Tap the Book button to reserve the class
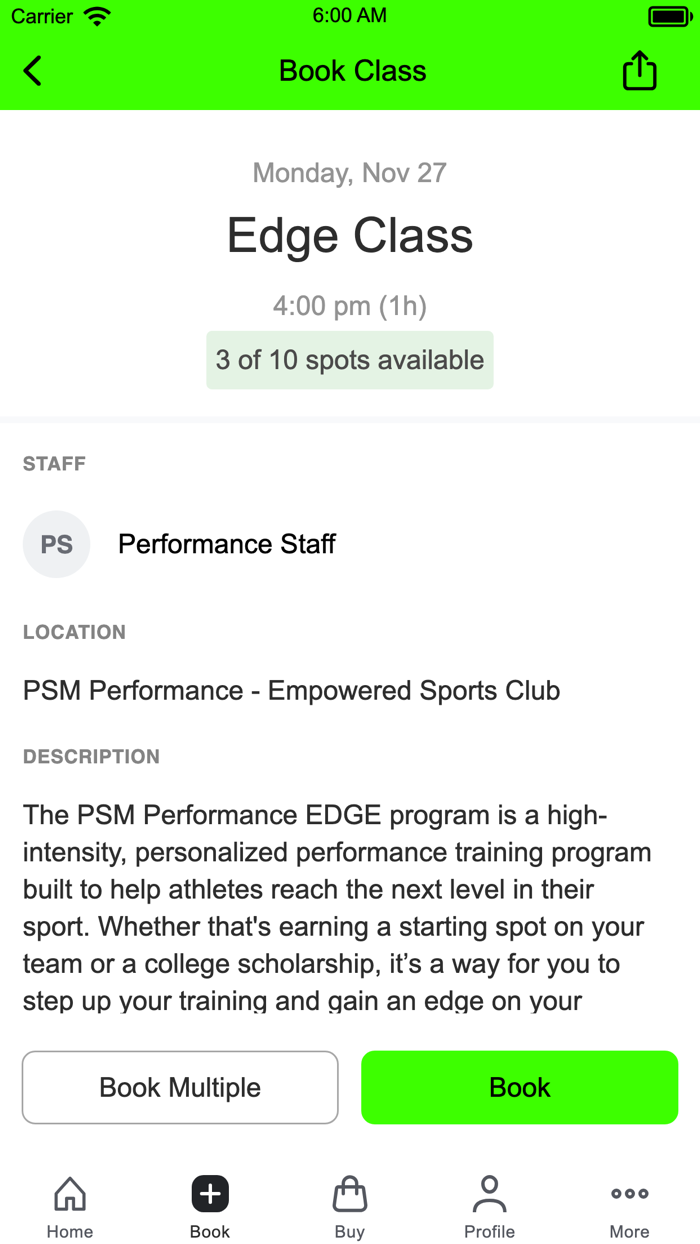700x1244 pixels. point(519,1087)
